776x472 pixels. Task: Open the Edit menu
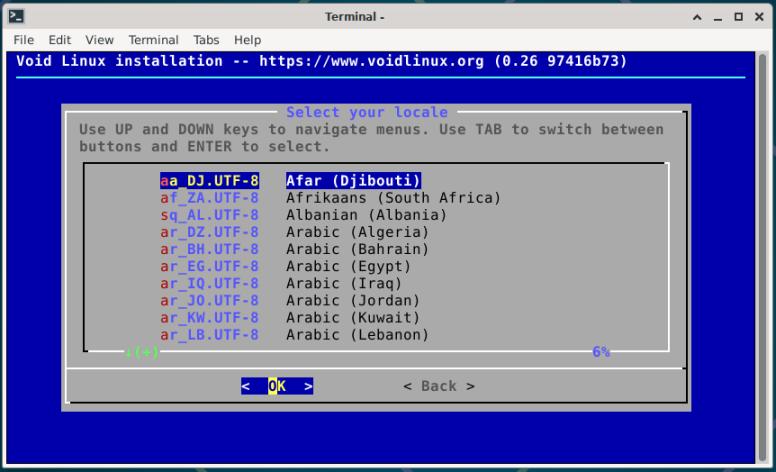coord(59,40)
